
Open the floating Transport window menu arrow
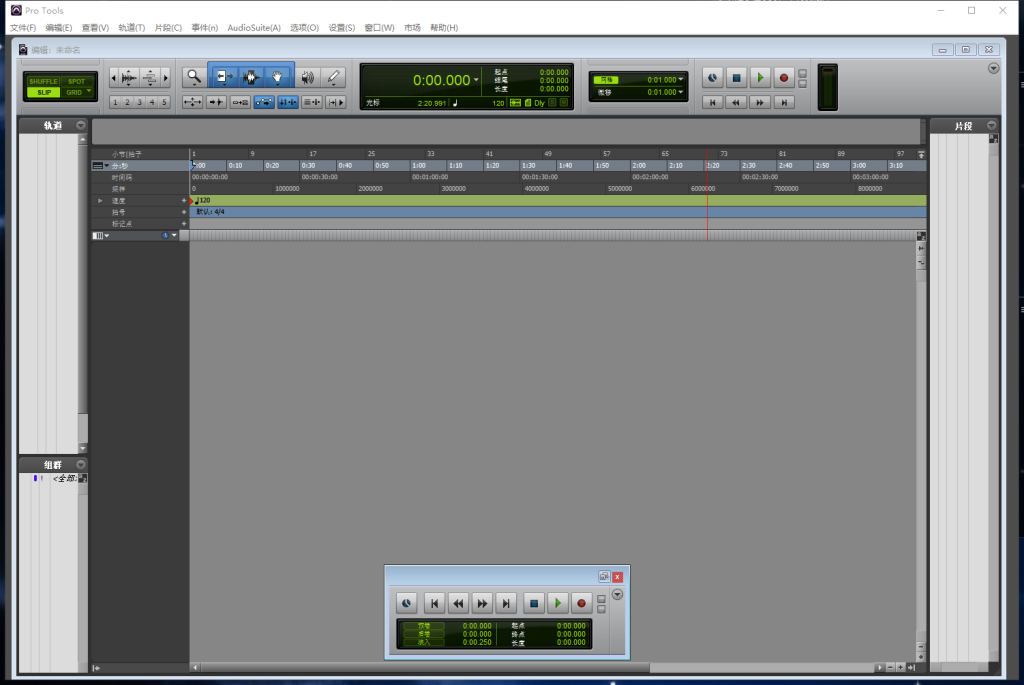tap(617, 594)
